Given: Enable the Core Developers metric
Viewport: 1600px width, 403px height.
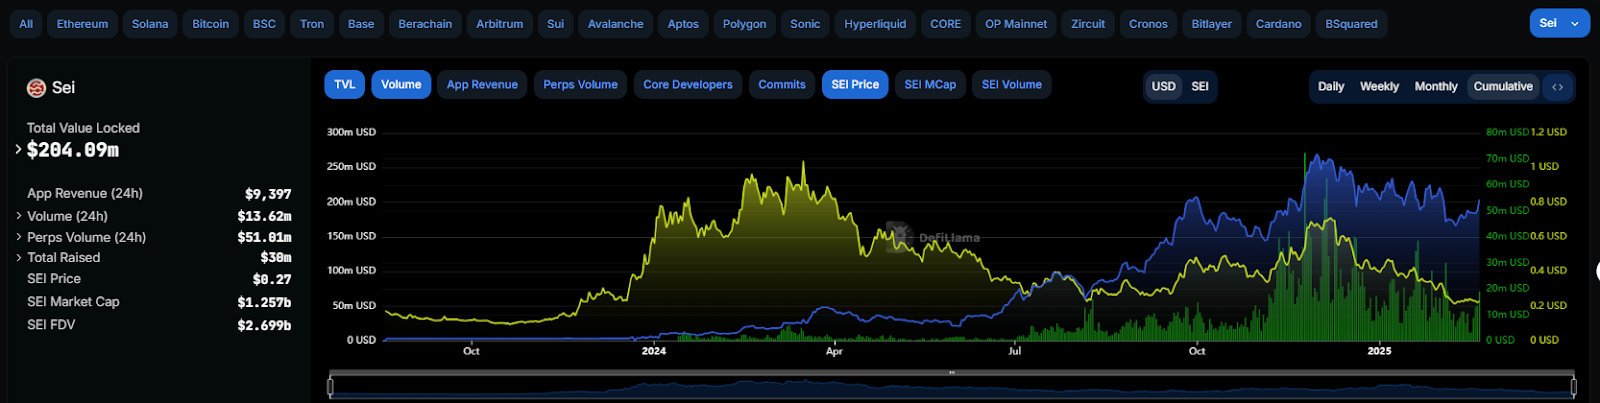Looking at the screenshot, I should click(x=688, y=85).
